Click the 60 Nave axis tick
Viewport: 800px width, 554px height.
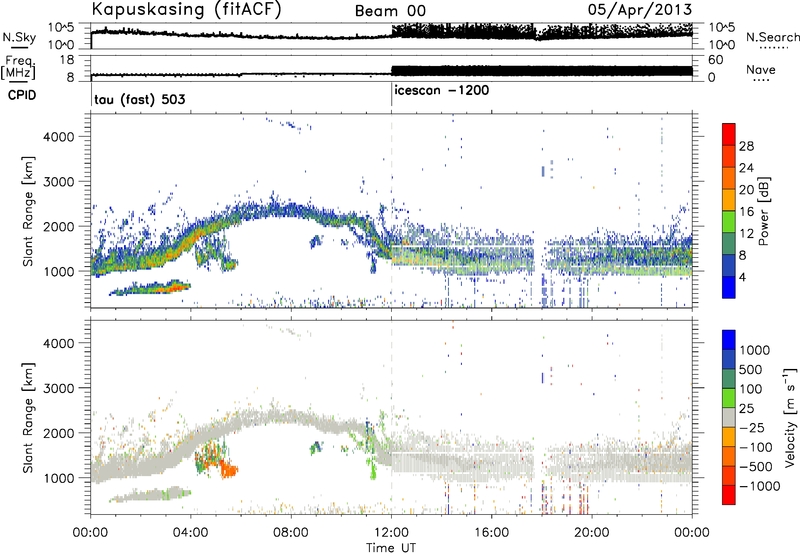click(716, 60)
